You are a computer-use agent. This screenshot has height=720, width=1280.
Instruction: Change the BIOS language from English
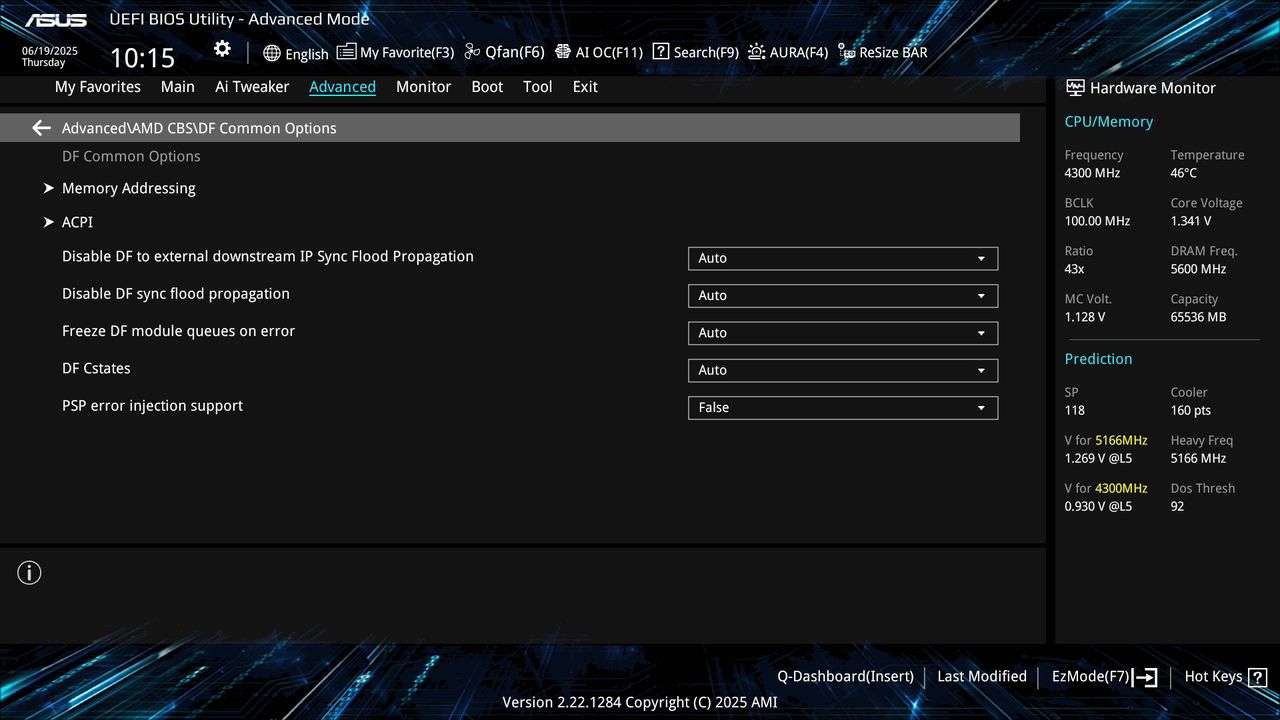pos(296,52)
